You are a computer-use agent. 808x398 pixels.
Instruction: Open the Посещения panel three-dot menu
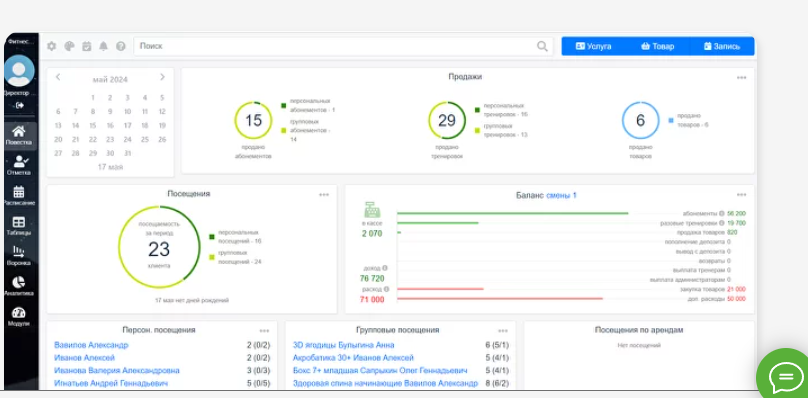click(324, 195)
